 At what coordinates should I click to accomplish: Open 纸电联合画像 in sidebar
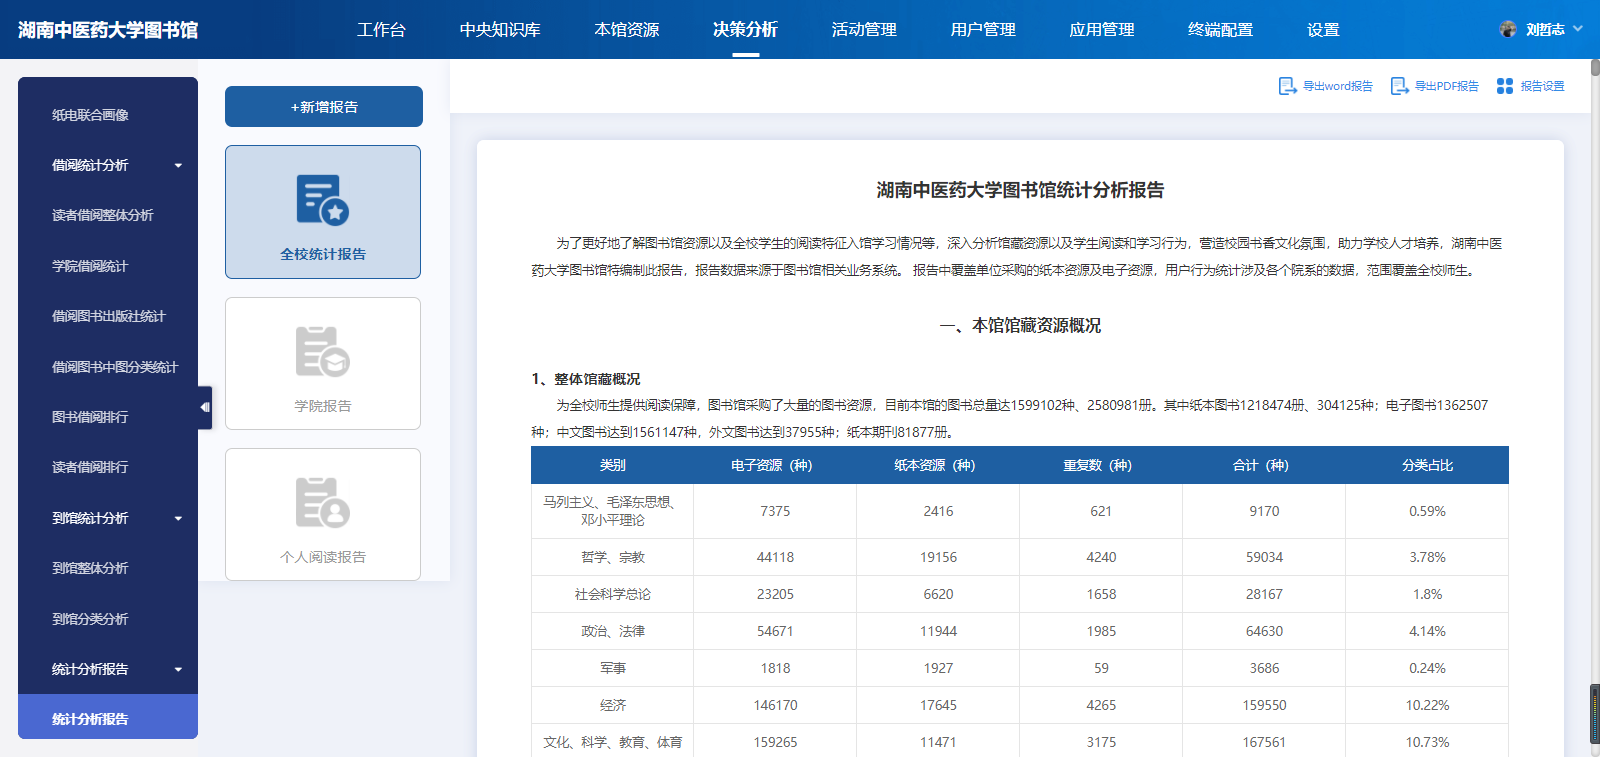coord(90,115)
